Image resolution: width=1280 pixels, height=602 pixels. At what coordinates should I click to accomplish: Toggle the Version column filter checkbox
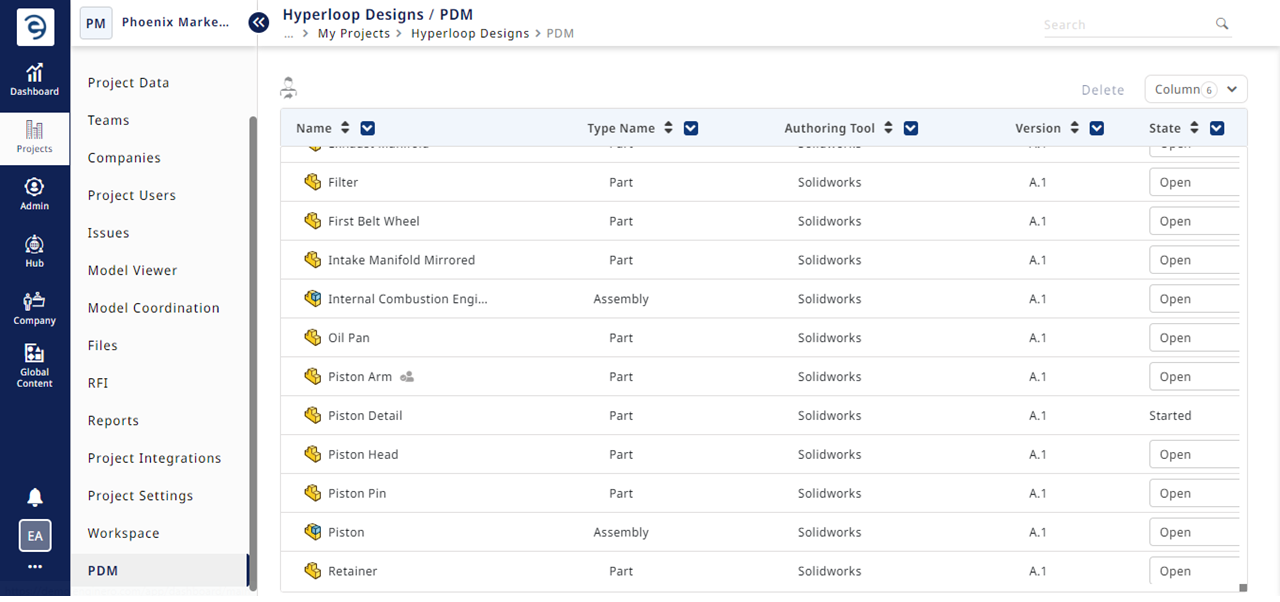click(x=1096, y=128)
